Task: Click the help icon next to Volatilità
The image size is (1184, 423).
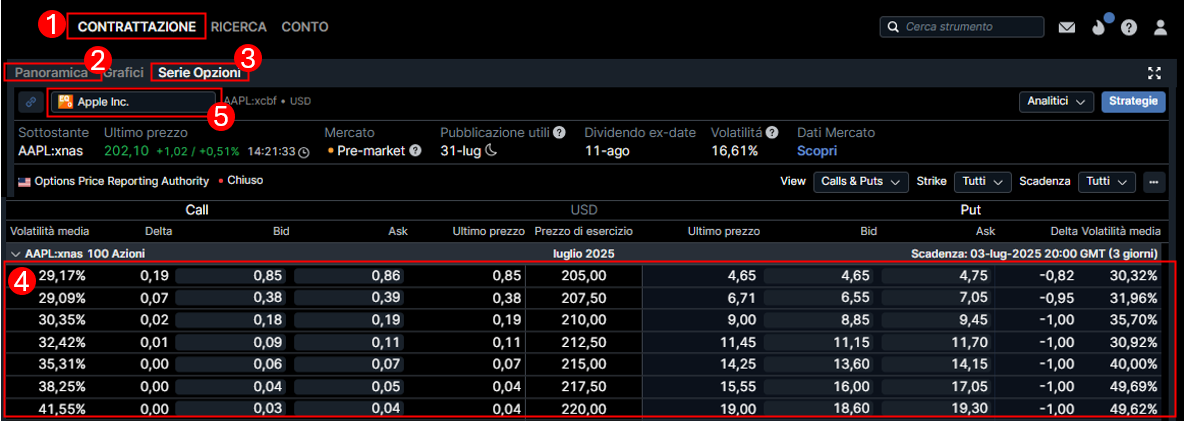Action: coord(772,133)
